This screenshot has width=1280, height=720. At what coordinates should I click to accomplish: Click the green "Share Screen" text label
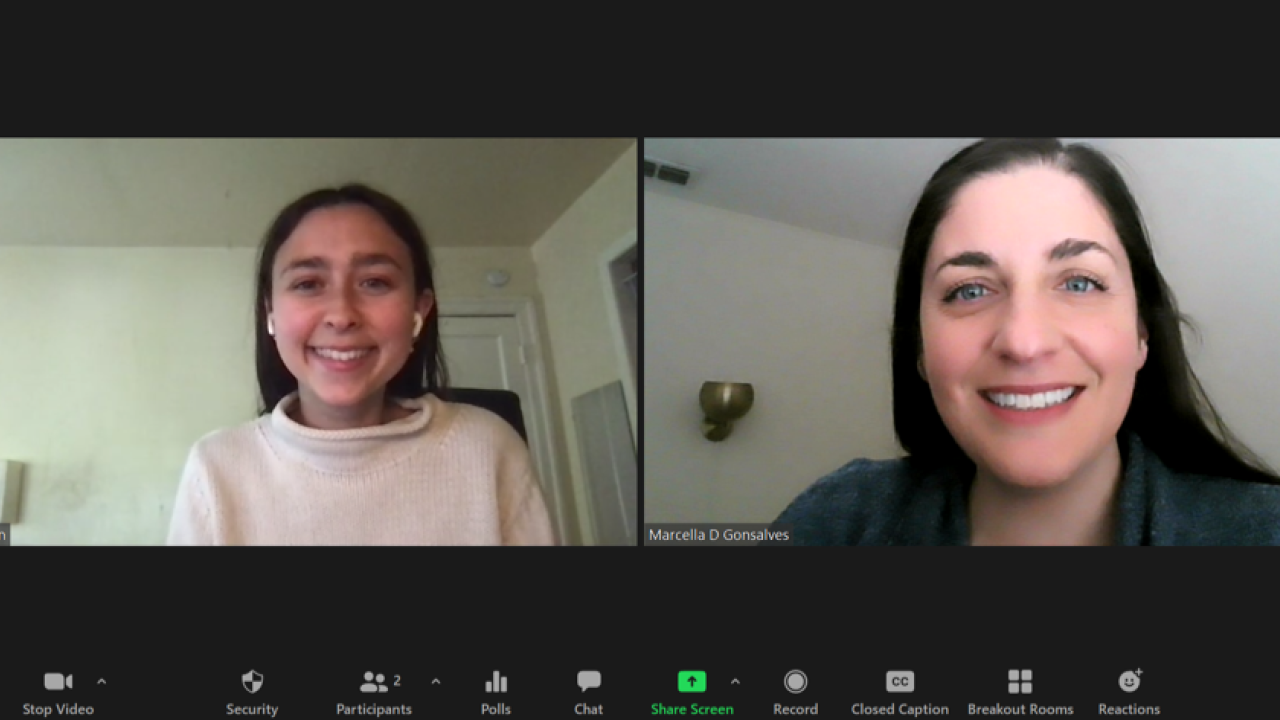691,709
